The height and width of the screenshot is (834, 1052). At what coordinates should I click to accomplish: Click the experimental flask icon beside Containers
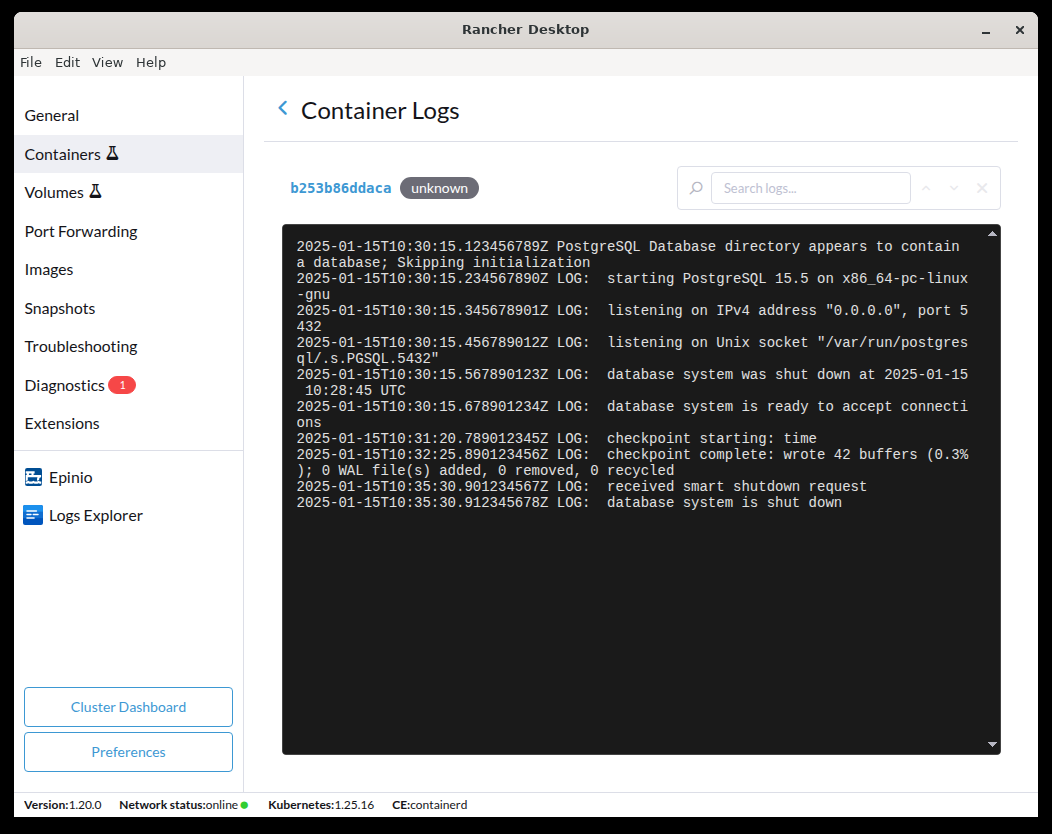pos(114,153)
